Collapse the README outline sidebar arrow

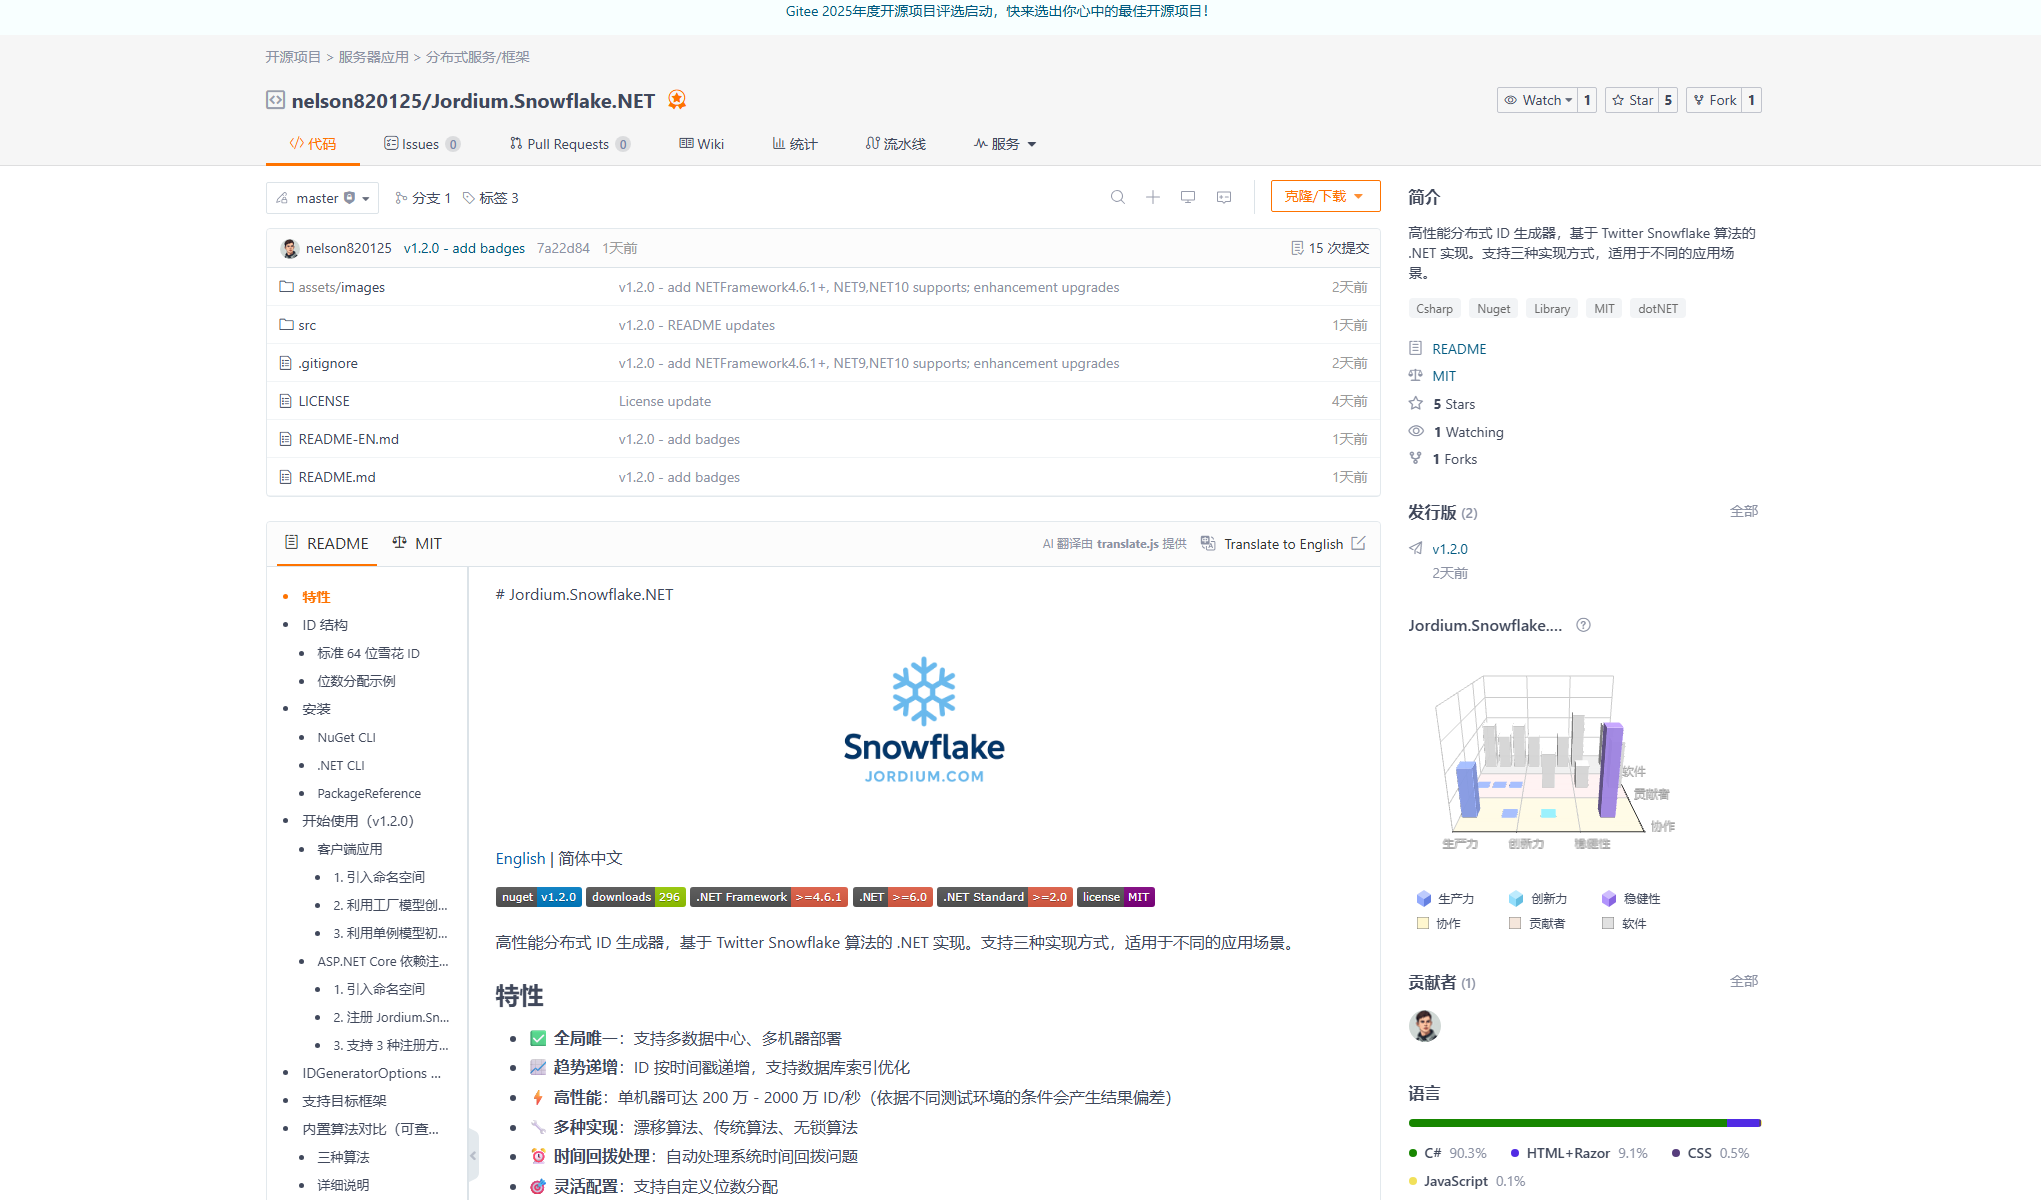pos(473,1155)
